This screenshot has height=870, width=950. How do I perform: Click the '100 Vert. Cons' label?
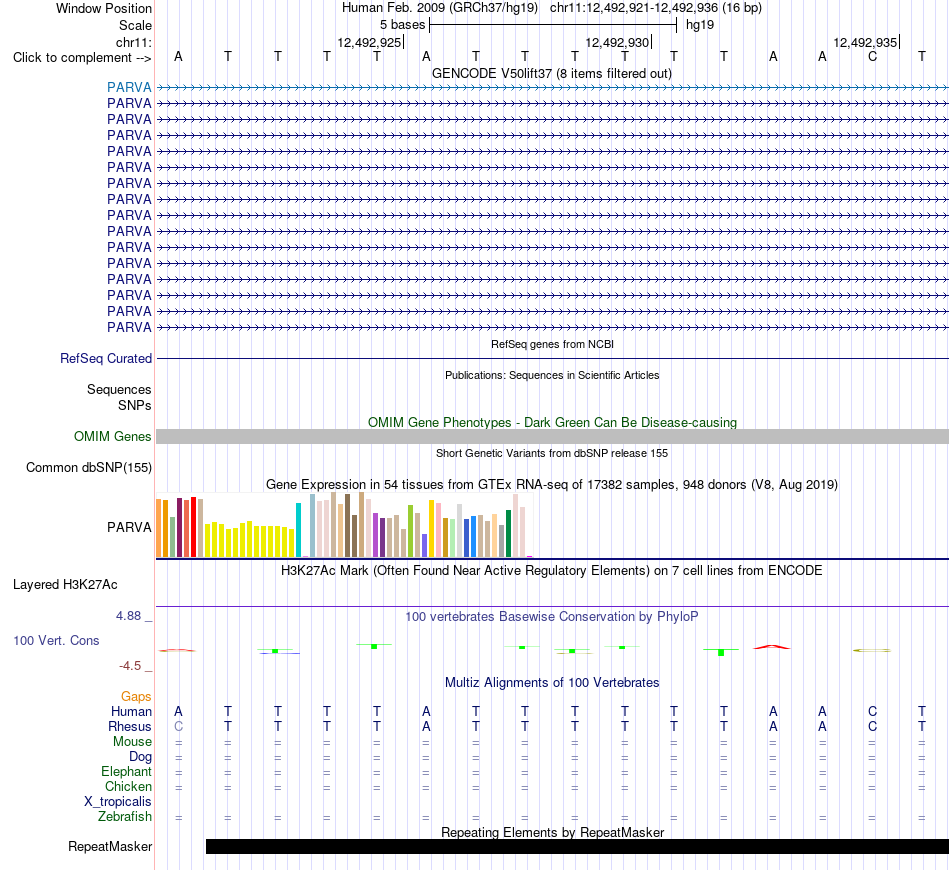coord(56,640)
